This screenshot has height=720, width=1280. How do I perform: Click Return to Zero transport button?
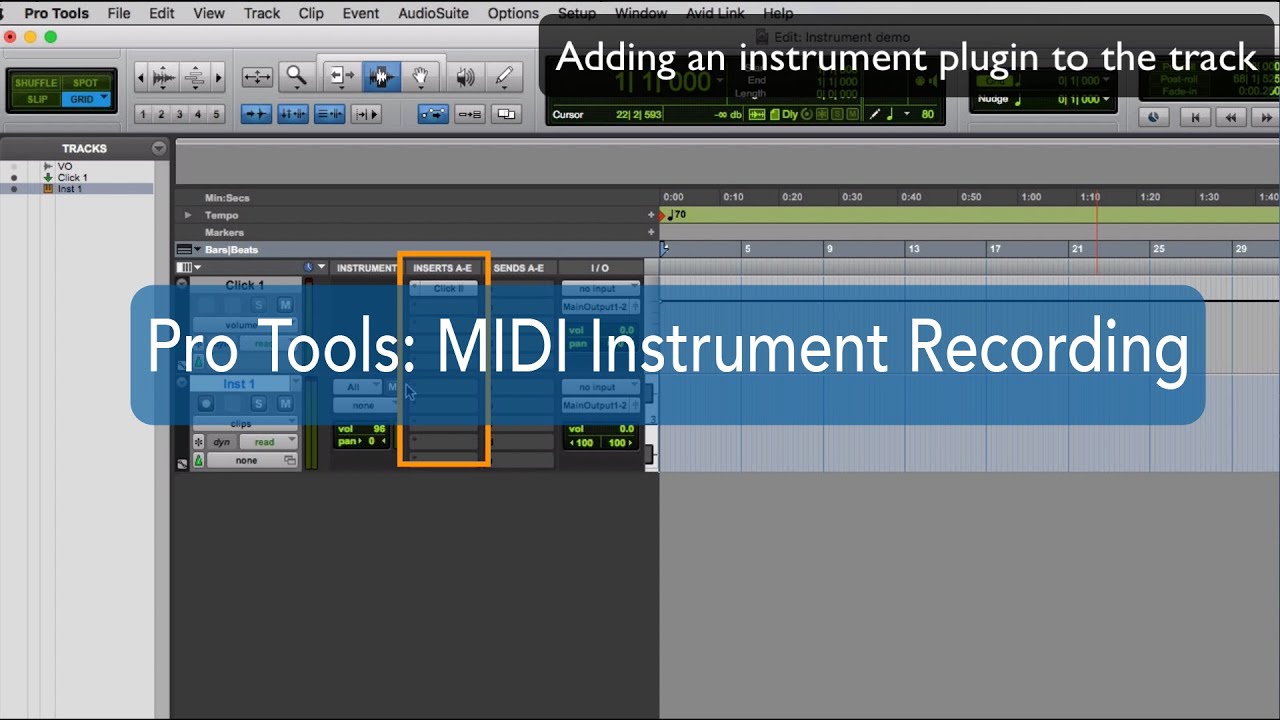(1194, 117)
